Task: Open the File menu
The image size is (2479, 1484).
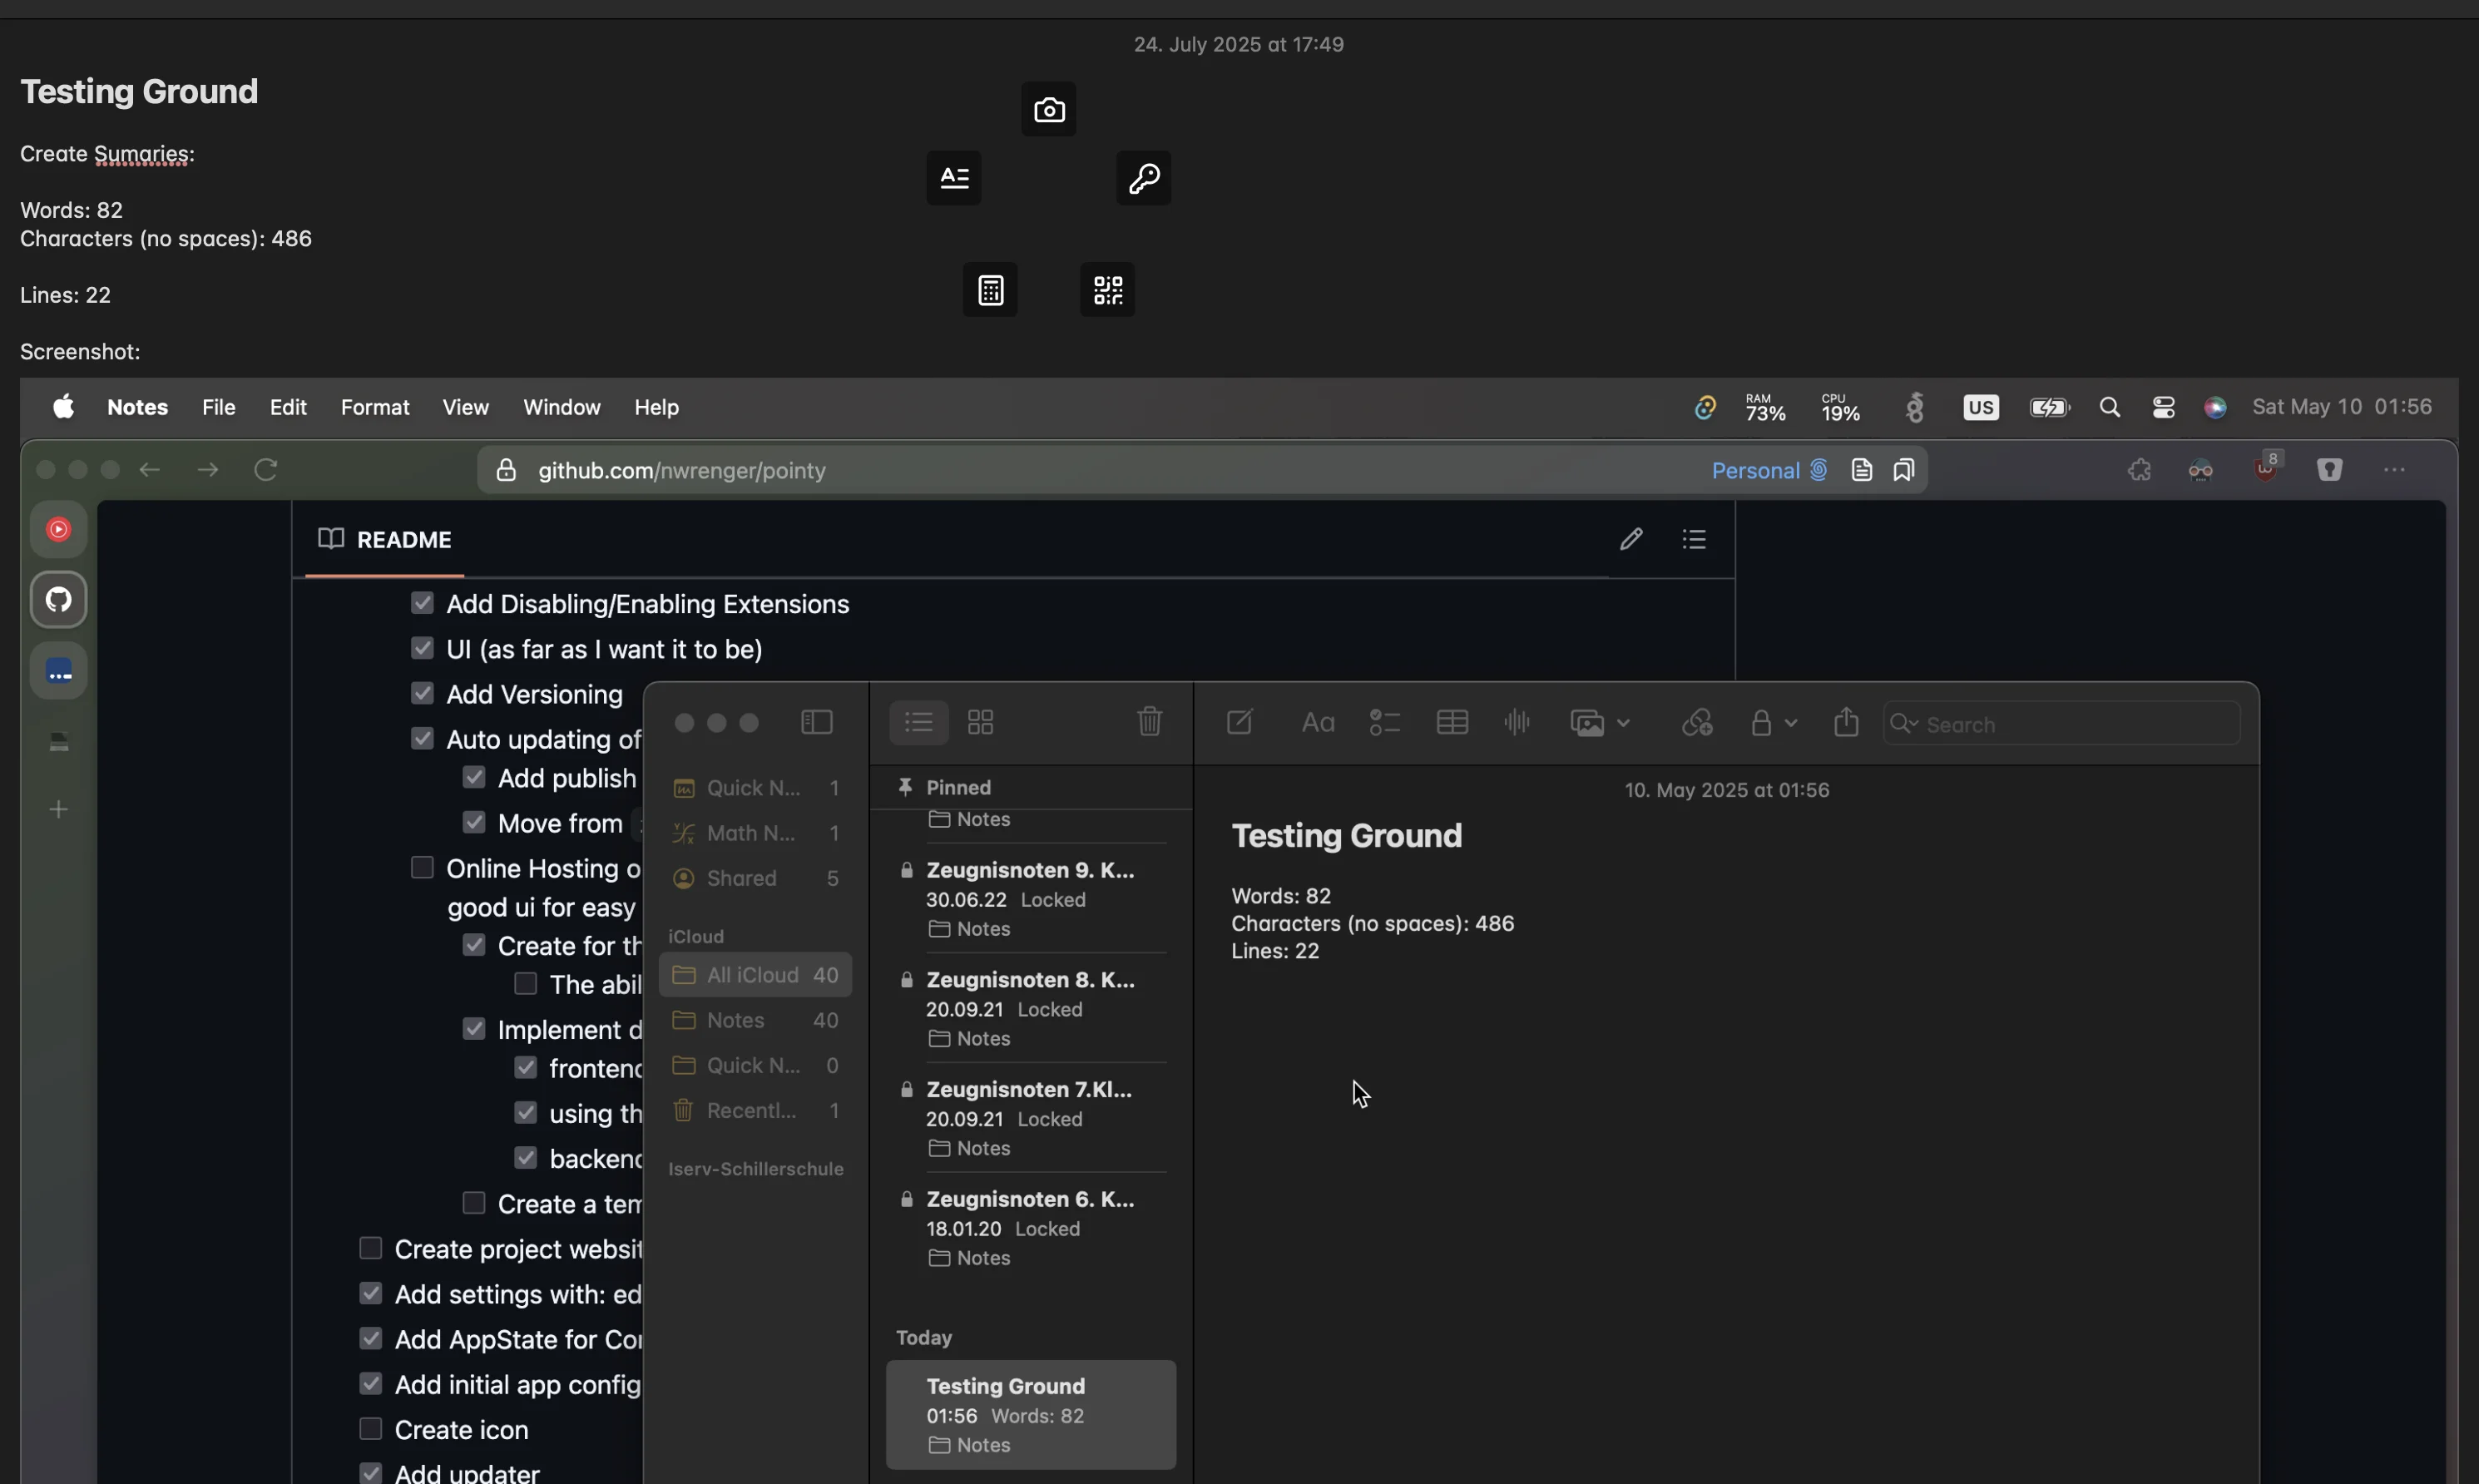Action: click(218, 407)
